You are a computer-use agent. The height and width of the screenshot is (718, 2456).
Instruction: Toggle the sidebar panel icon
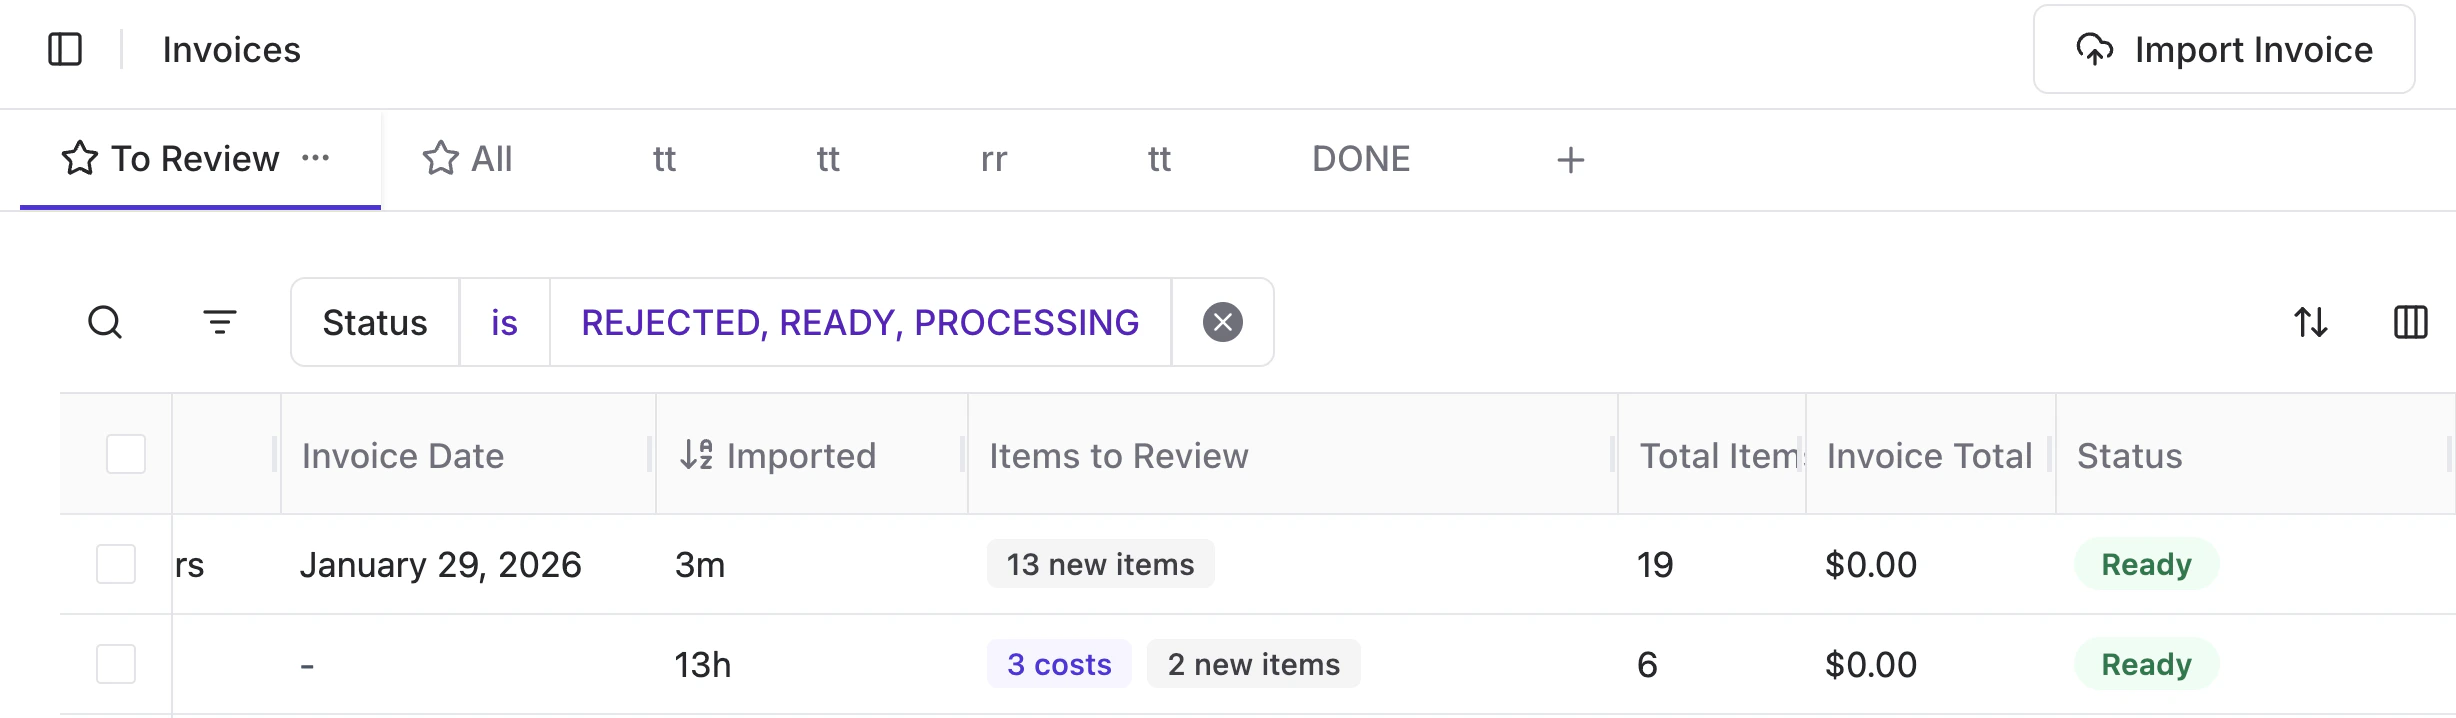click(65, 49)
